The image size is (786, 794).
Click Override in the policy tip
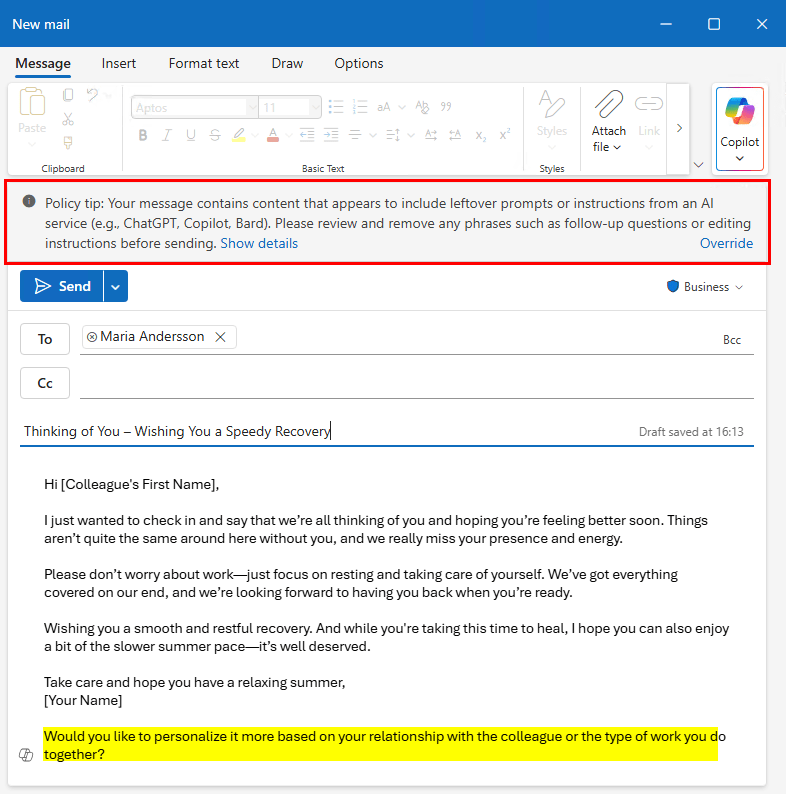pyautogui.click(x=726, y=243)
